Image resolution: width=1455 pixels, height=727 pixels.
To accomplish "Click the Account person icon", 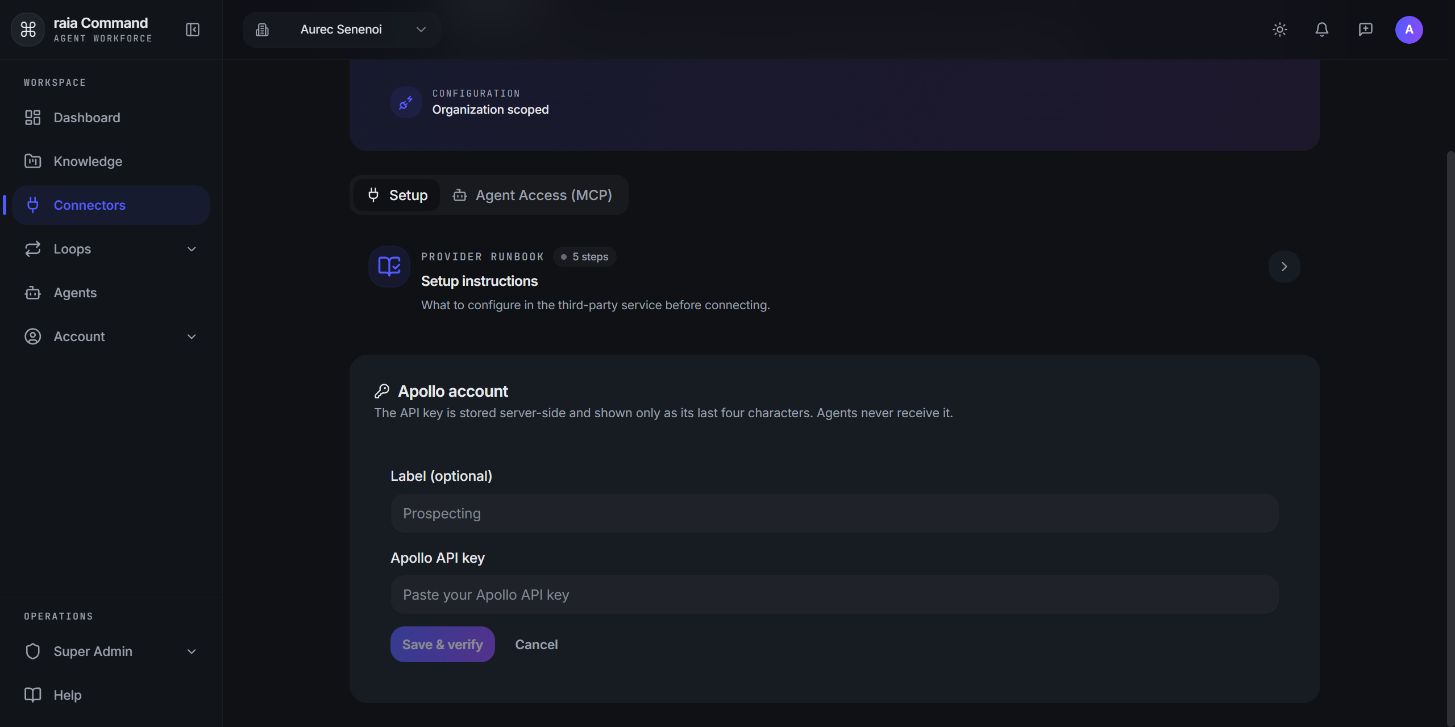I will pos(33,337).
